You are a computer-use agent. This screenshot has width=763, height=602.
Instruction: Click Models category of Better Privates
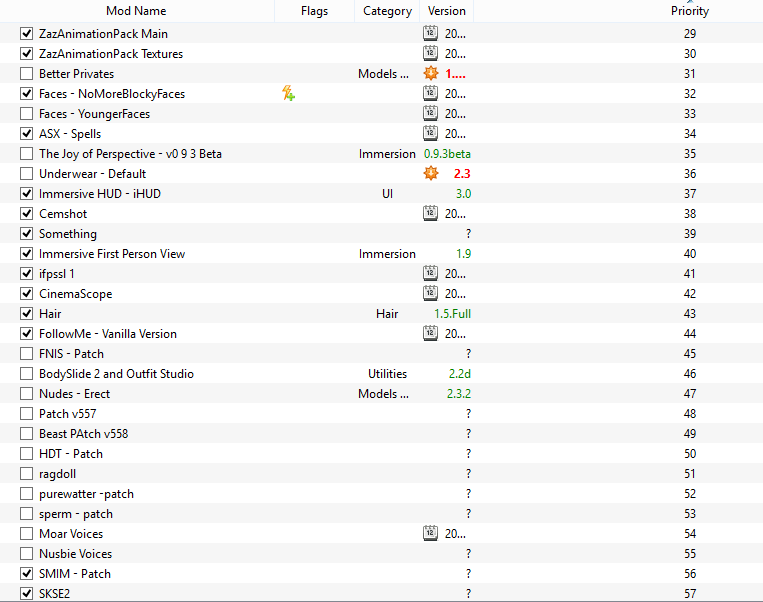[x=383, y=73]
